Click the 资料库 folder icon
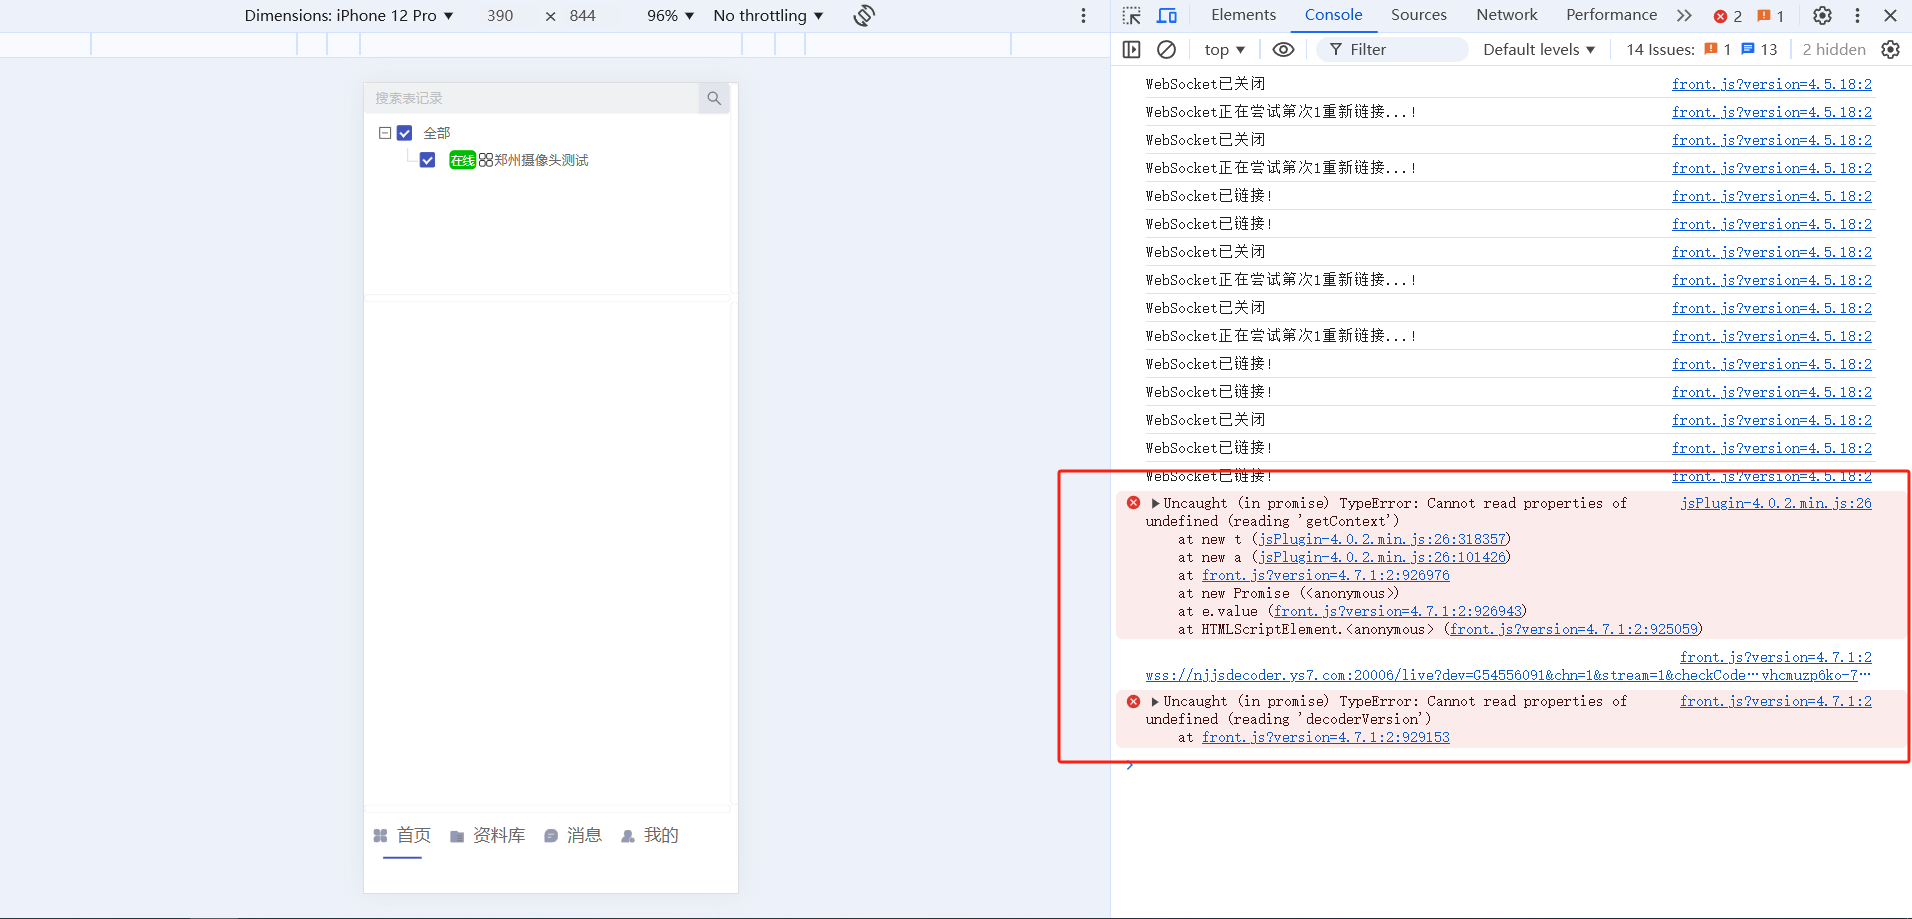 pyautogui.click(x=457, y=836)
